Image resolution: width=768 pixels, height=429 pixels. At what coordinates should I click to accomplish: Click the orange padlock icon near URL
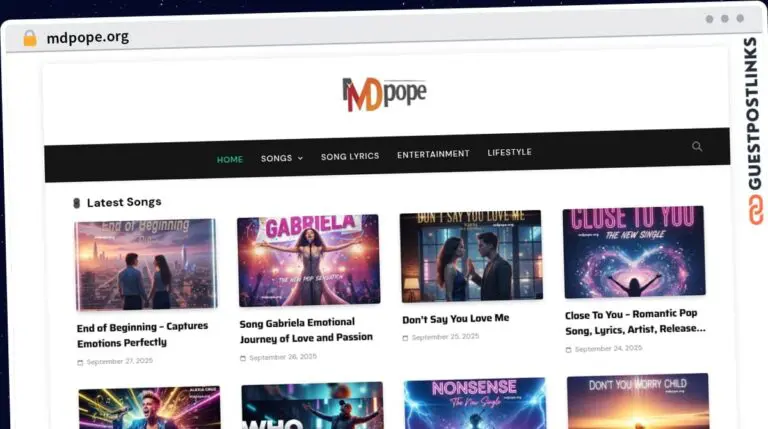coord(30,38)
